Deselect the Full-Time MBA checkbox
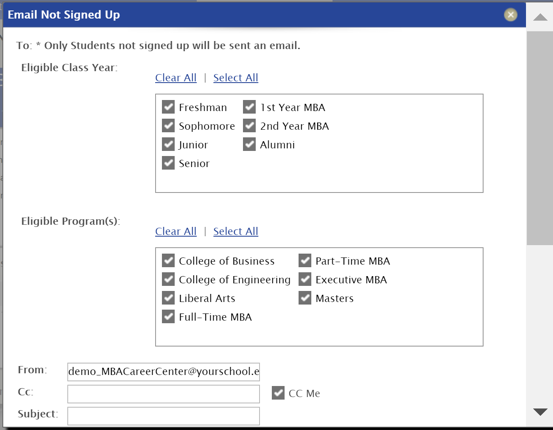This screenshot has height=430, width=553. click(x=168, y=317)
